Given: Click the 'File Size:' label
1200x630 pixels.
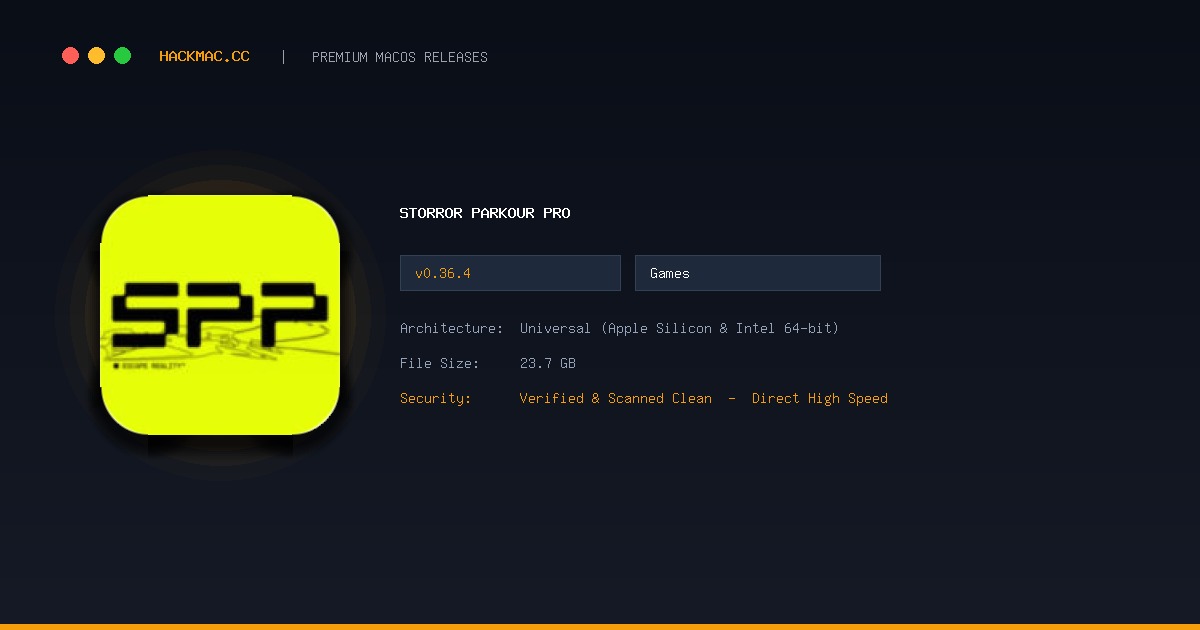Looking at the screenshot, I should [x=440, y=363].
